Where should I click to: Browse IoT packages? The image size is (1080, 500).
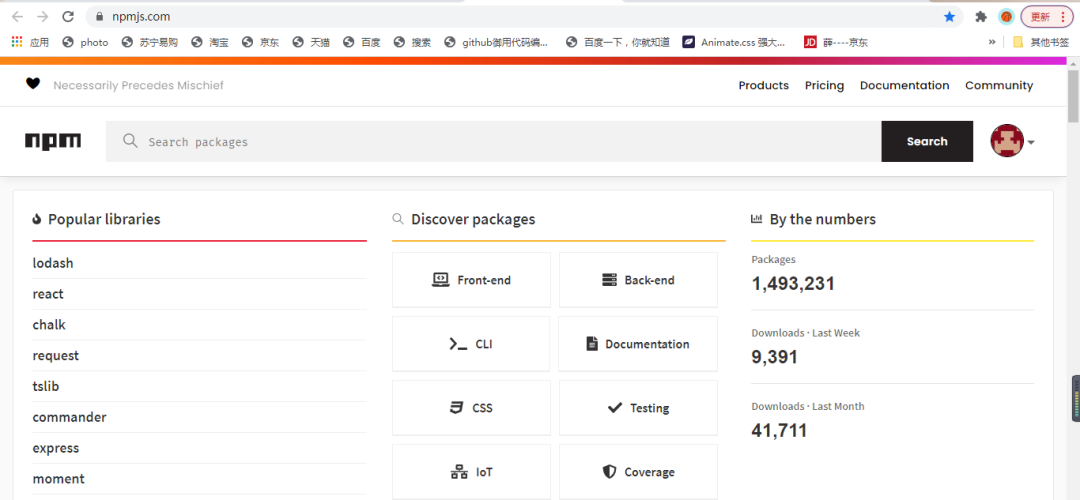[x=471, y=472]
